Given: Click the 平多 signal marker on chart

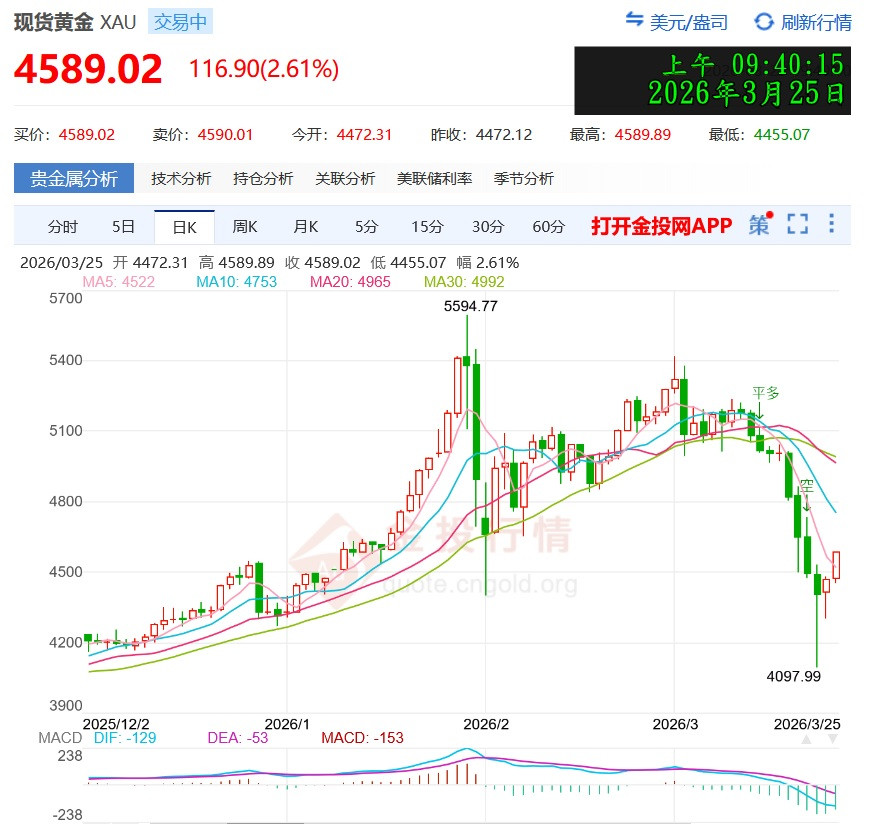Looking at the screenshot, I should point(765,394).
